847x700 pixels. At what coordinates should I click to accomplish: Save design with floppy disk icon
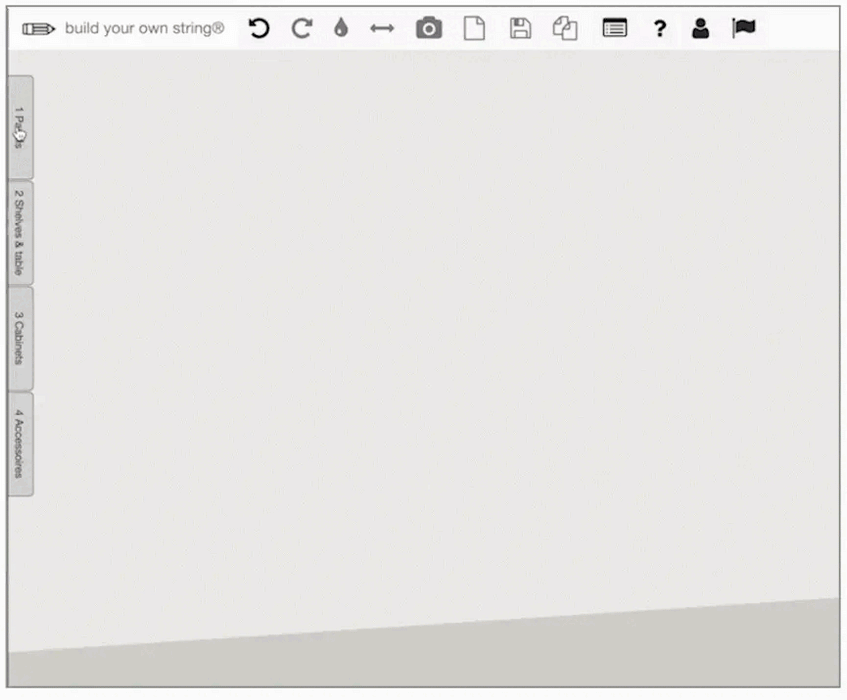(x=520, y=29)
